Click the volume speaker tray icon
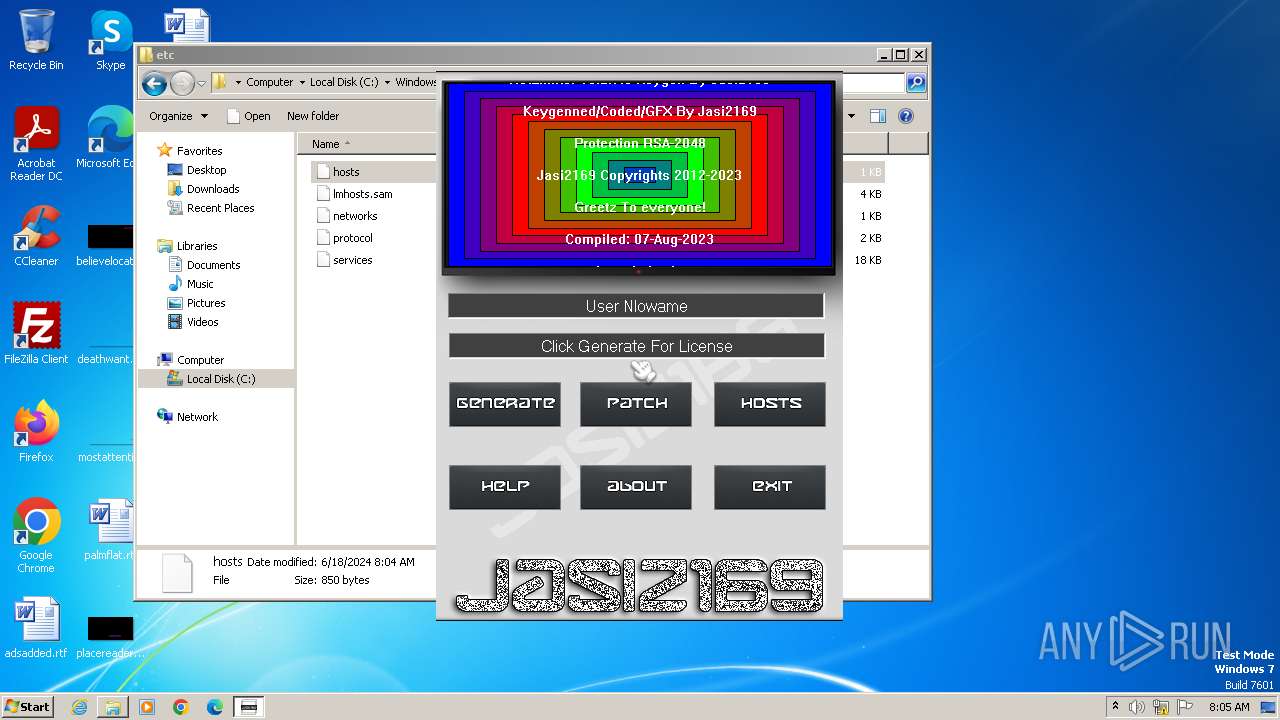 click(x=1138, y=707)
